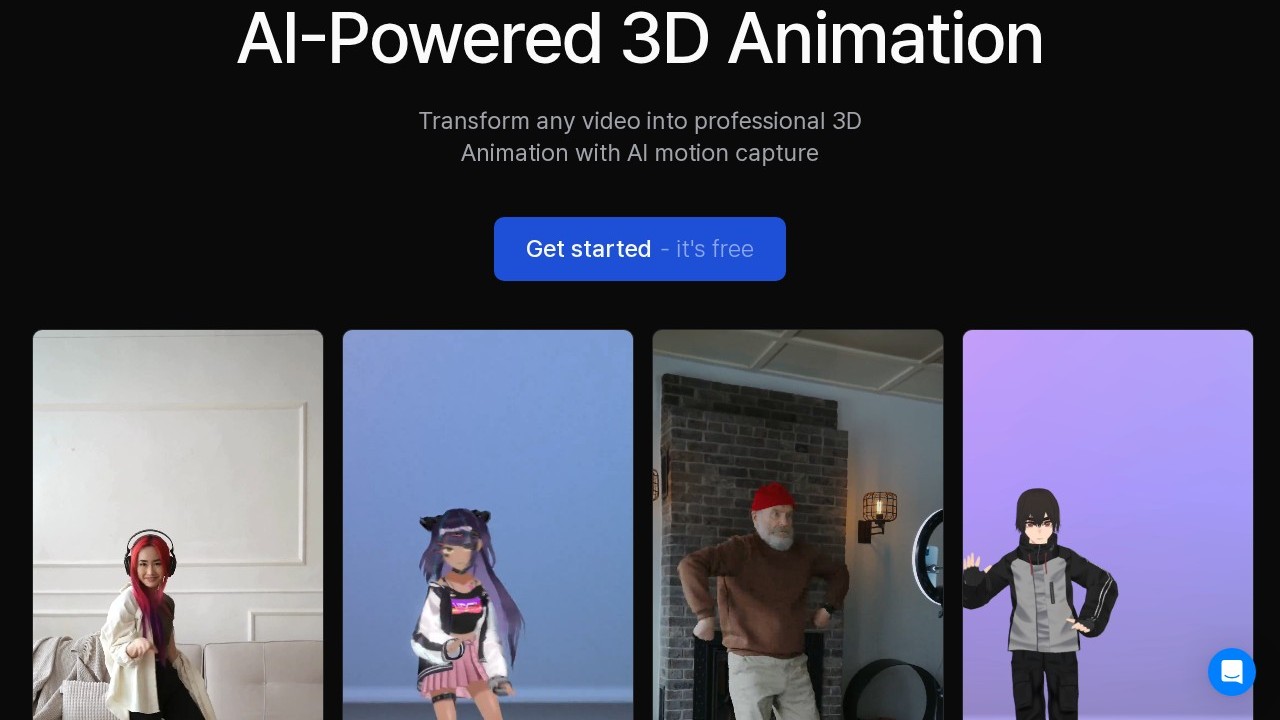
Task: Click the headphones on the red-haired woman
Action: pos(150,550)
